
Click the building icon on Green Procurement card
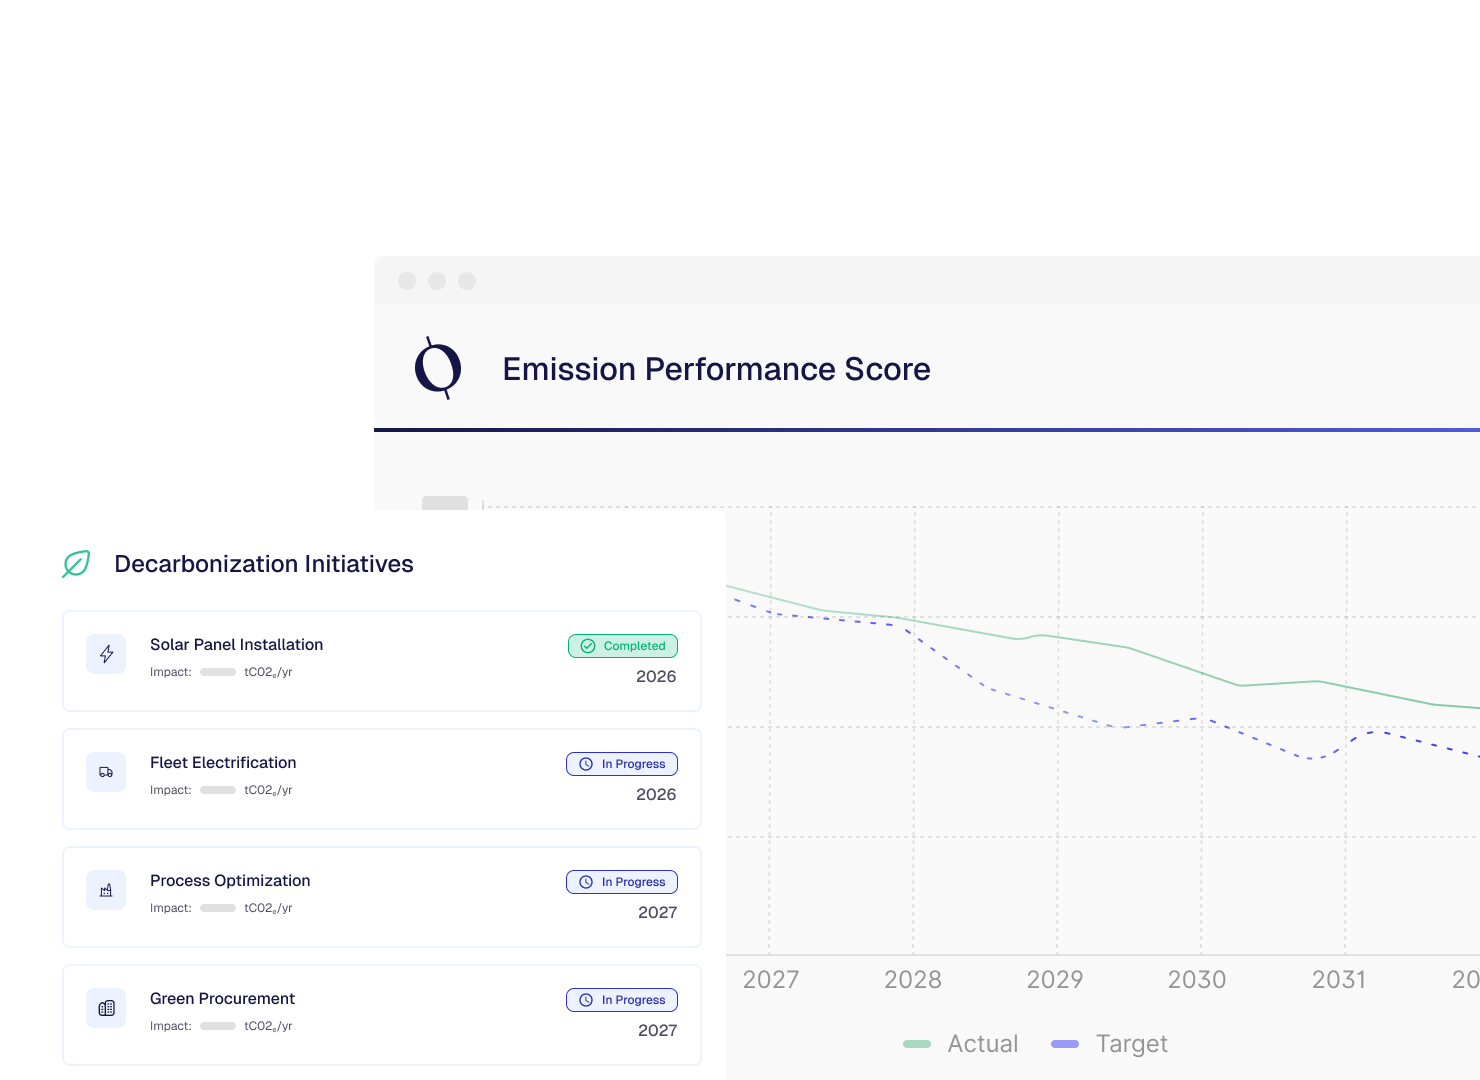coord(106,1008)
